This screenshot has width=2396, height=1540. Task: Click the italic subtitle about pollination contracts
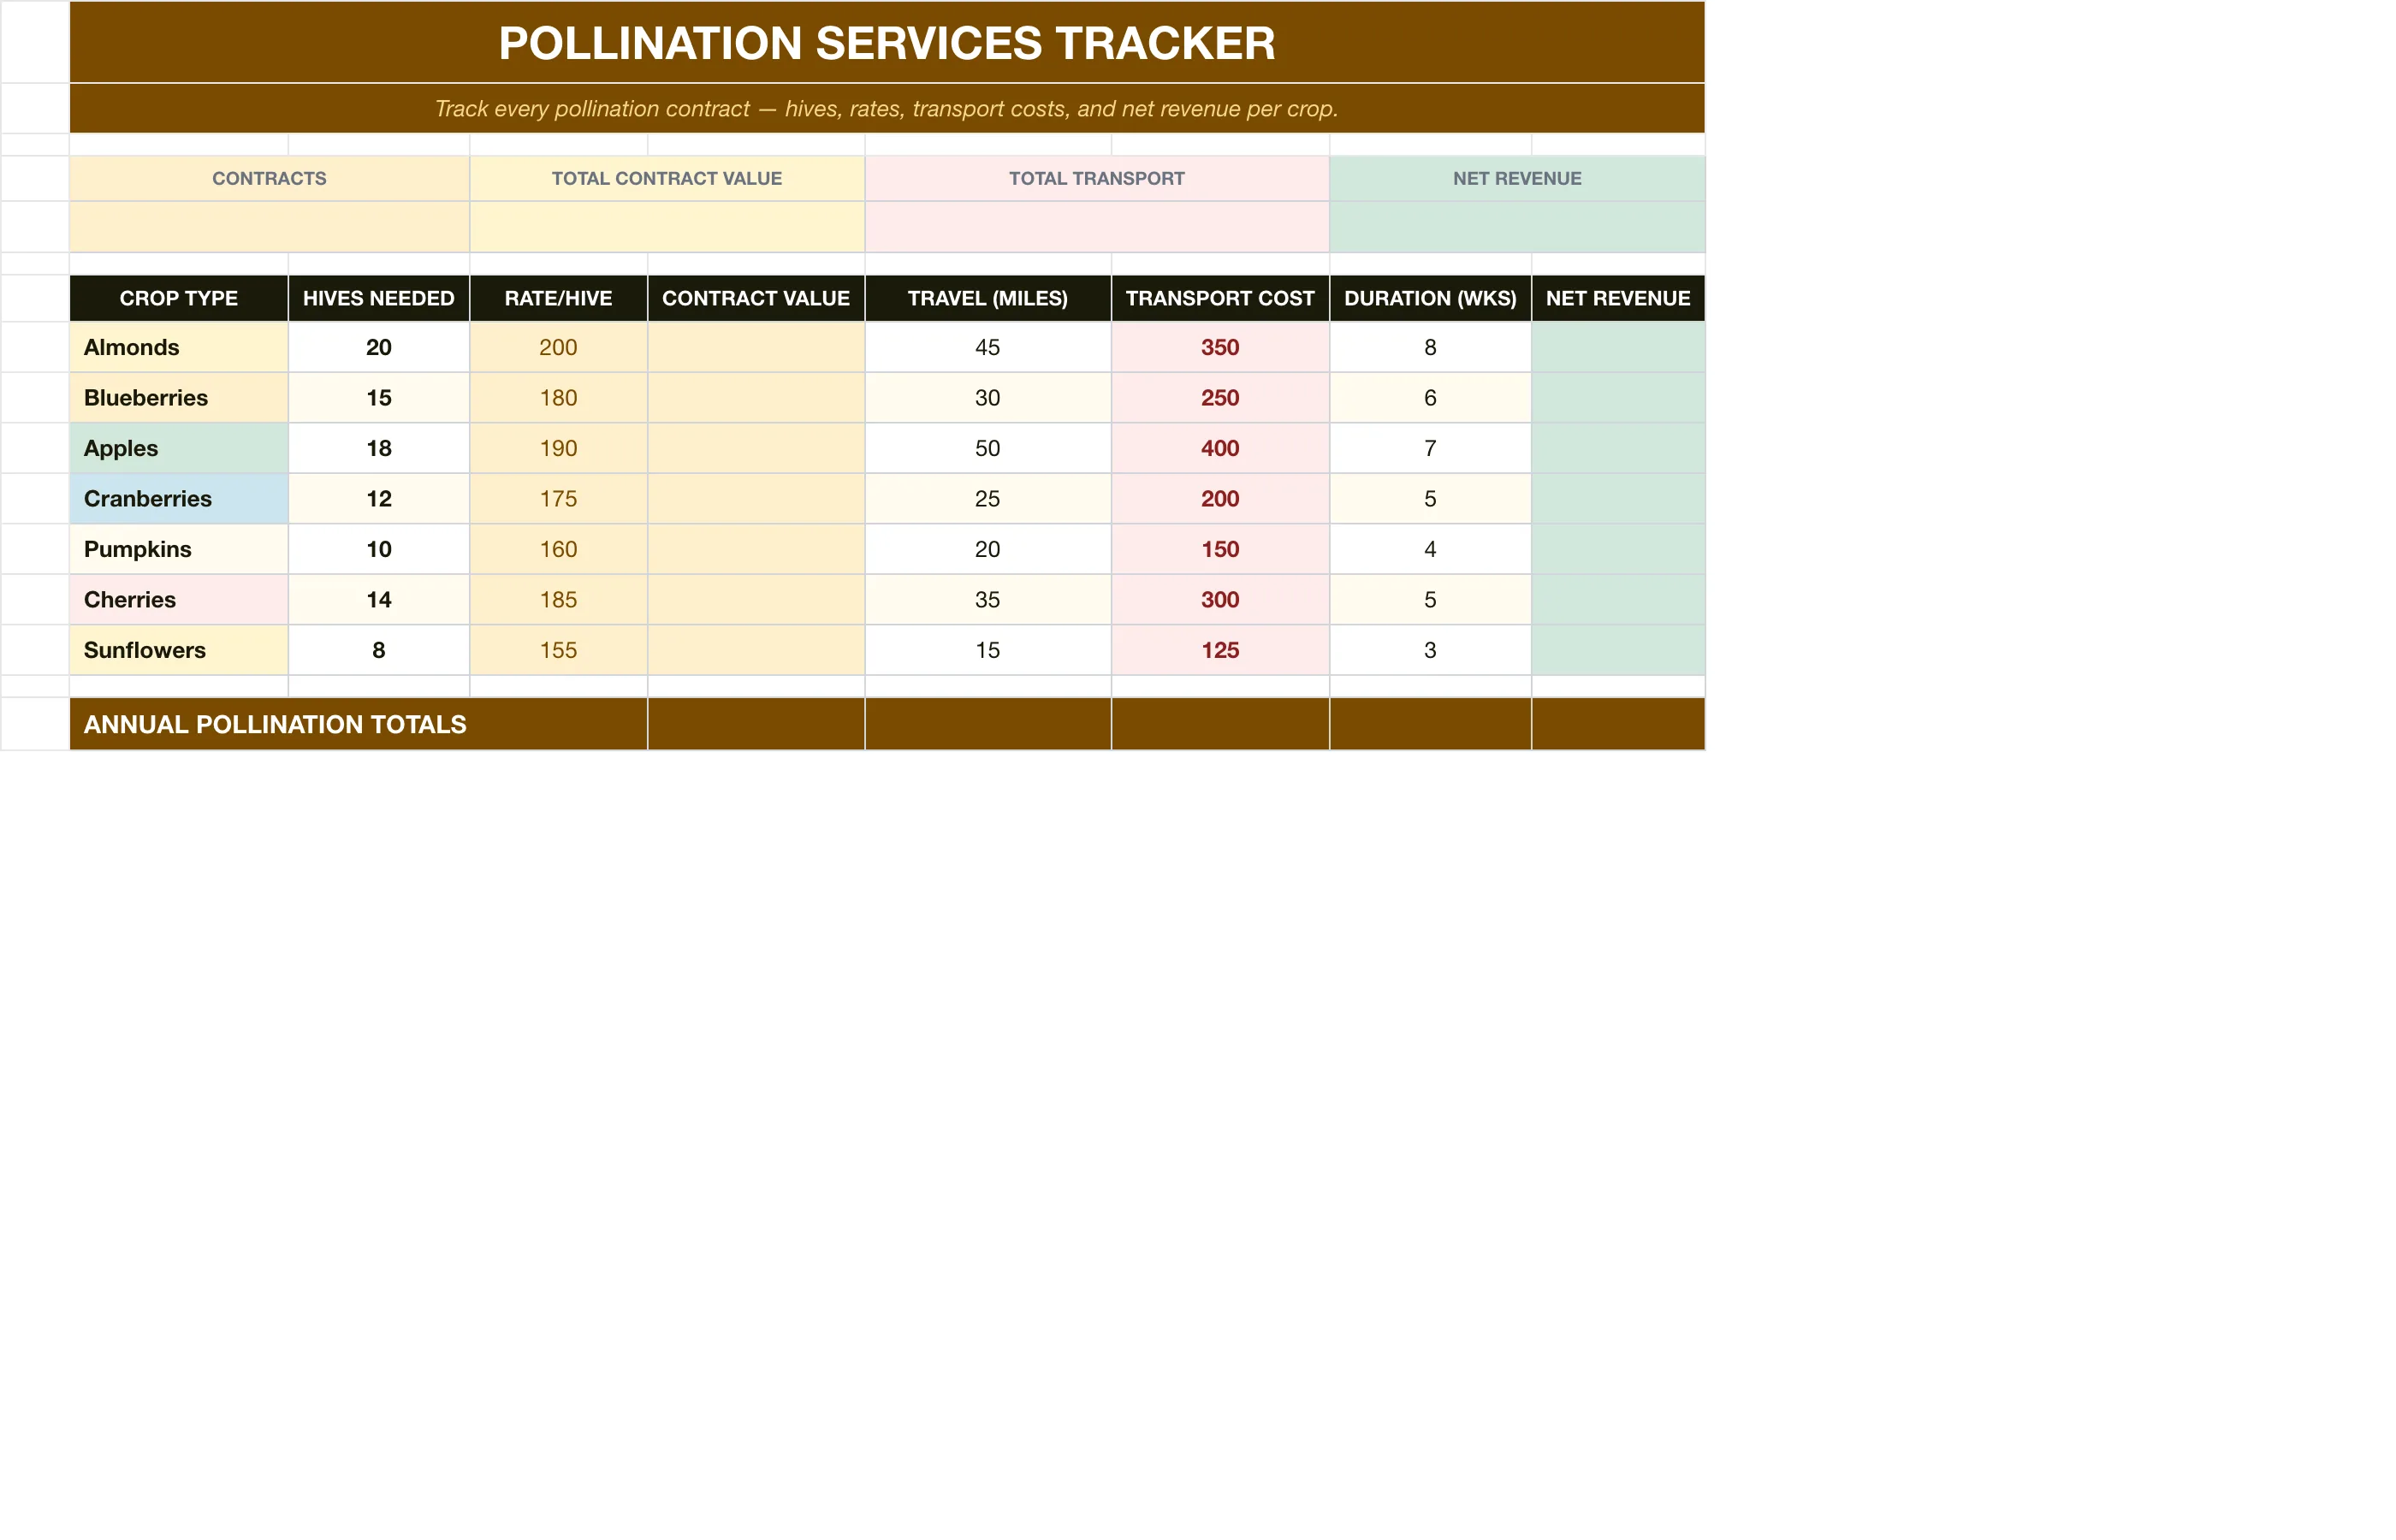tap(886, 108)
